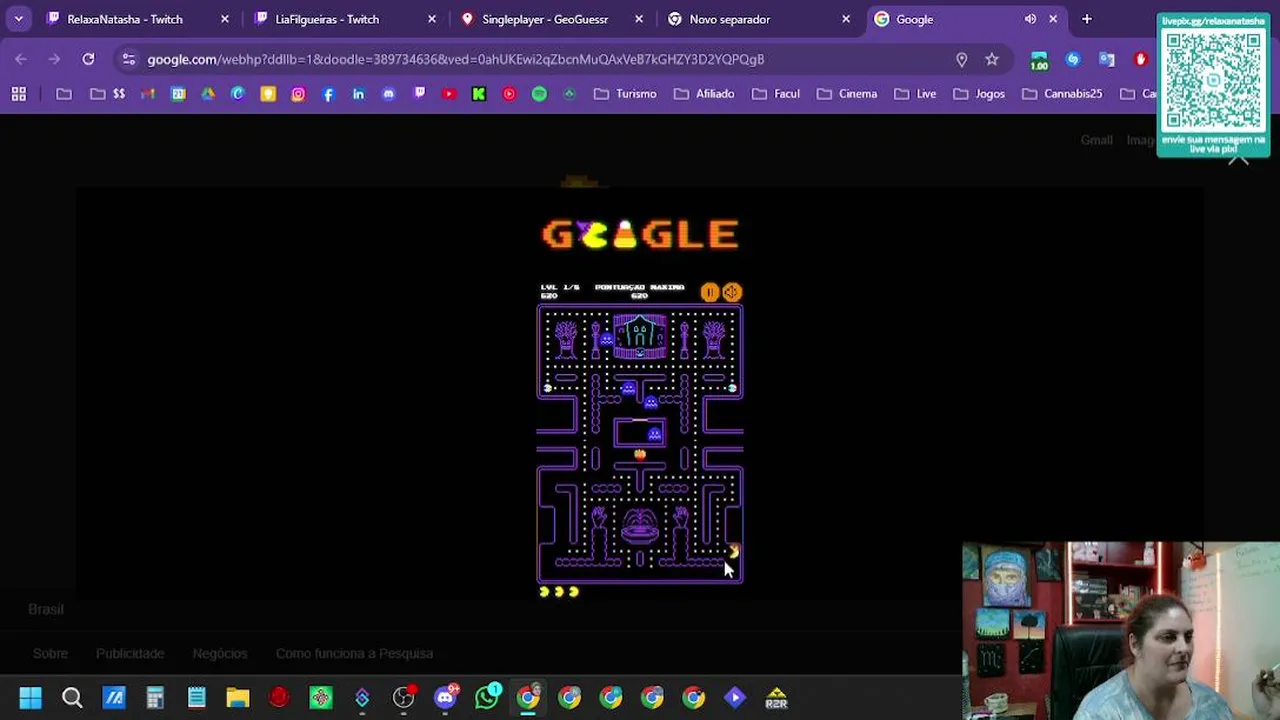Open the red YouTube bookmark

[x=449, y=94]
